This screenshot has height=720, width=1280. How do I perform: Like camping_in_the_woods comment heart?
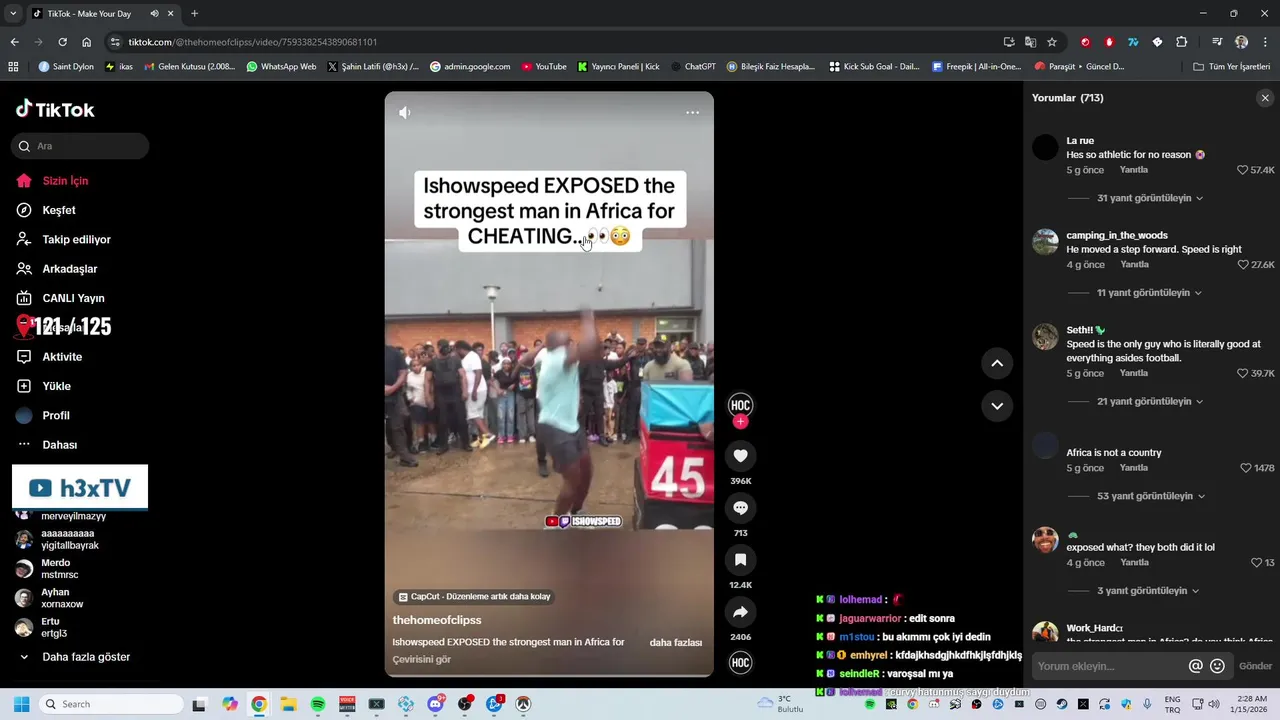(x=1243, y=265)
